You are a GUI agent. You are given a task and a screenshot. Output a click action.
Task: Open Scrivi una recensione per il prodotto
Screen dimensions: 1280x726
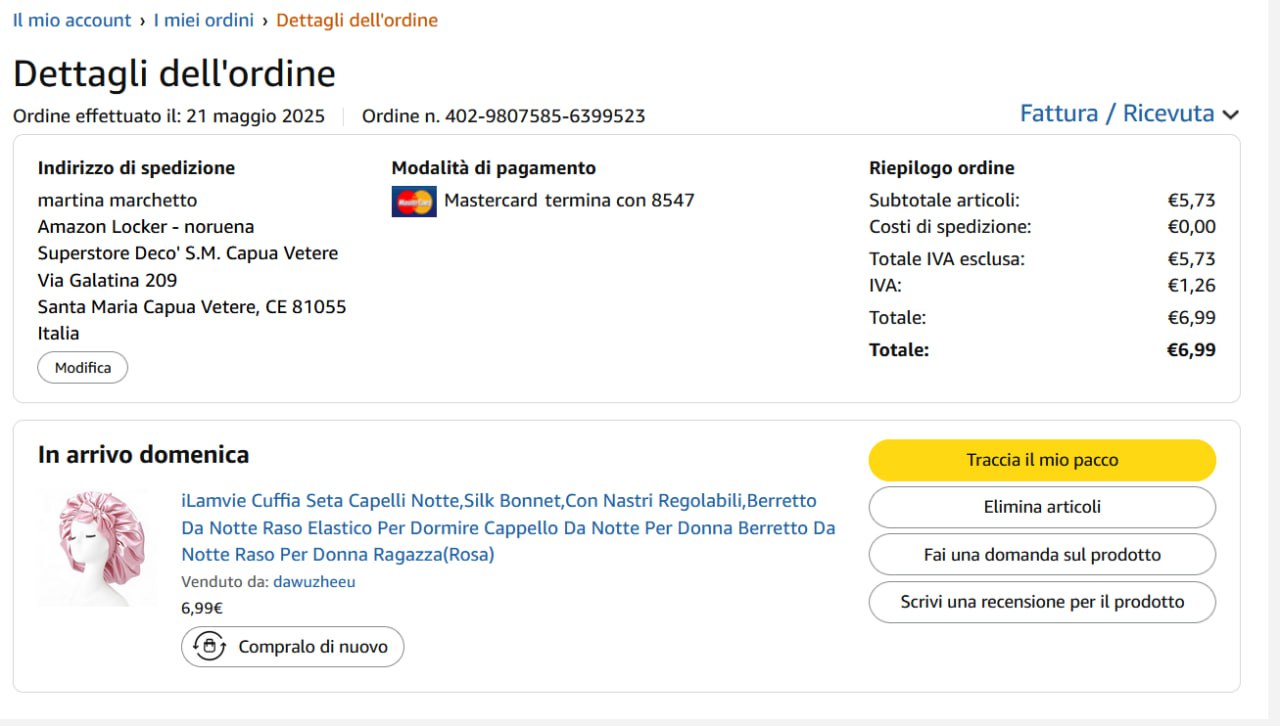click(1042, 602)
